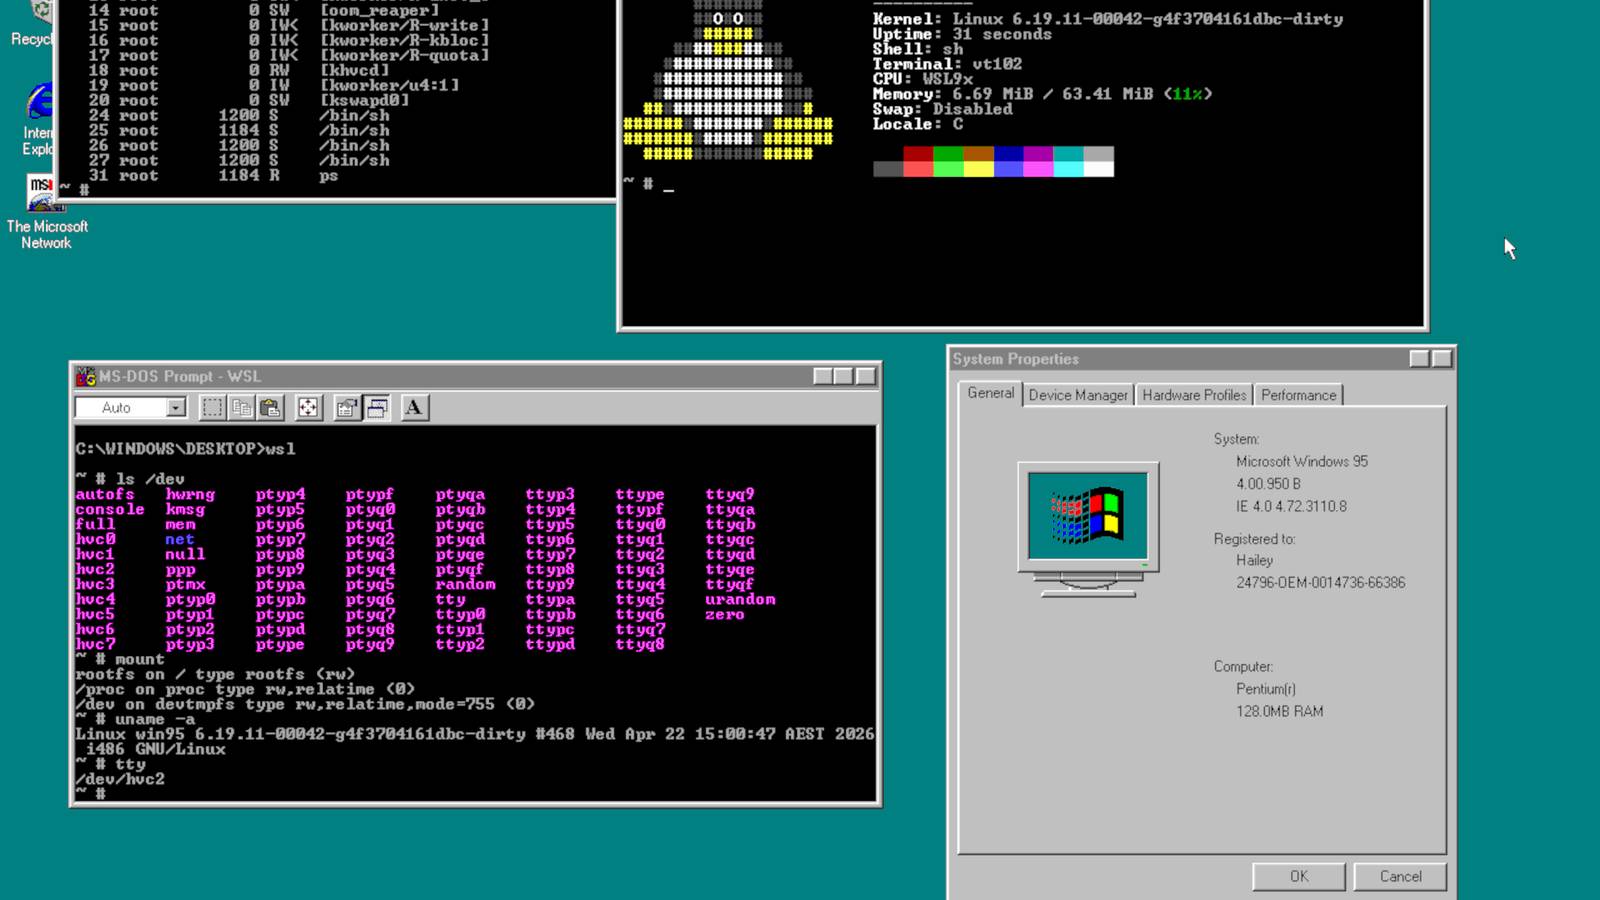Viewport: 1600px width, 900px height.
Task: Click the PID 31 'ps' process row
Action: coord(214,175)
